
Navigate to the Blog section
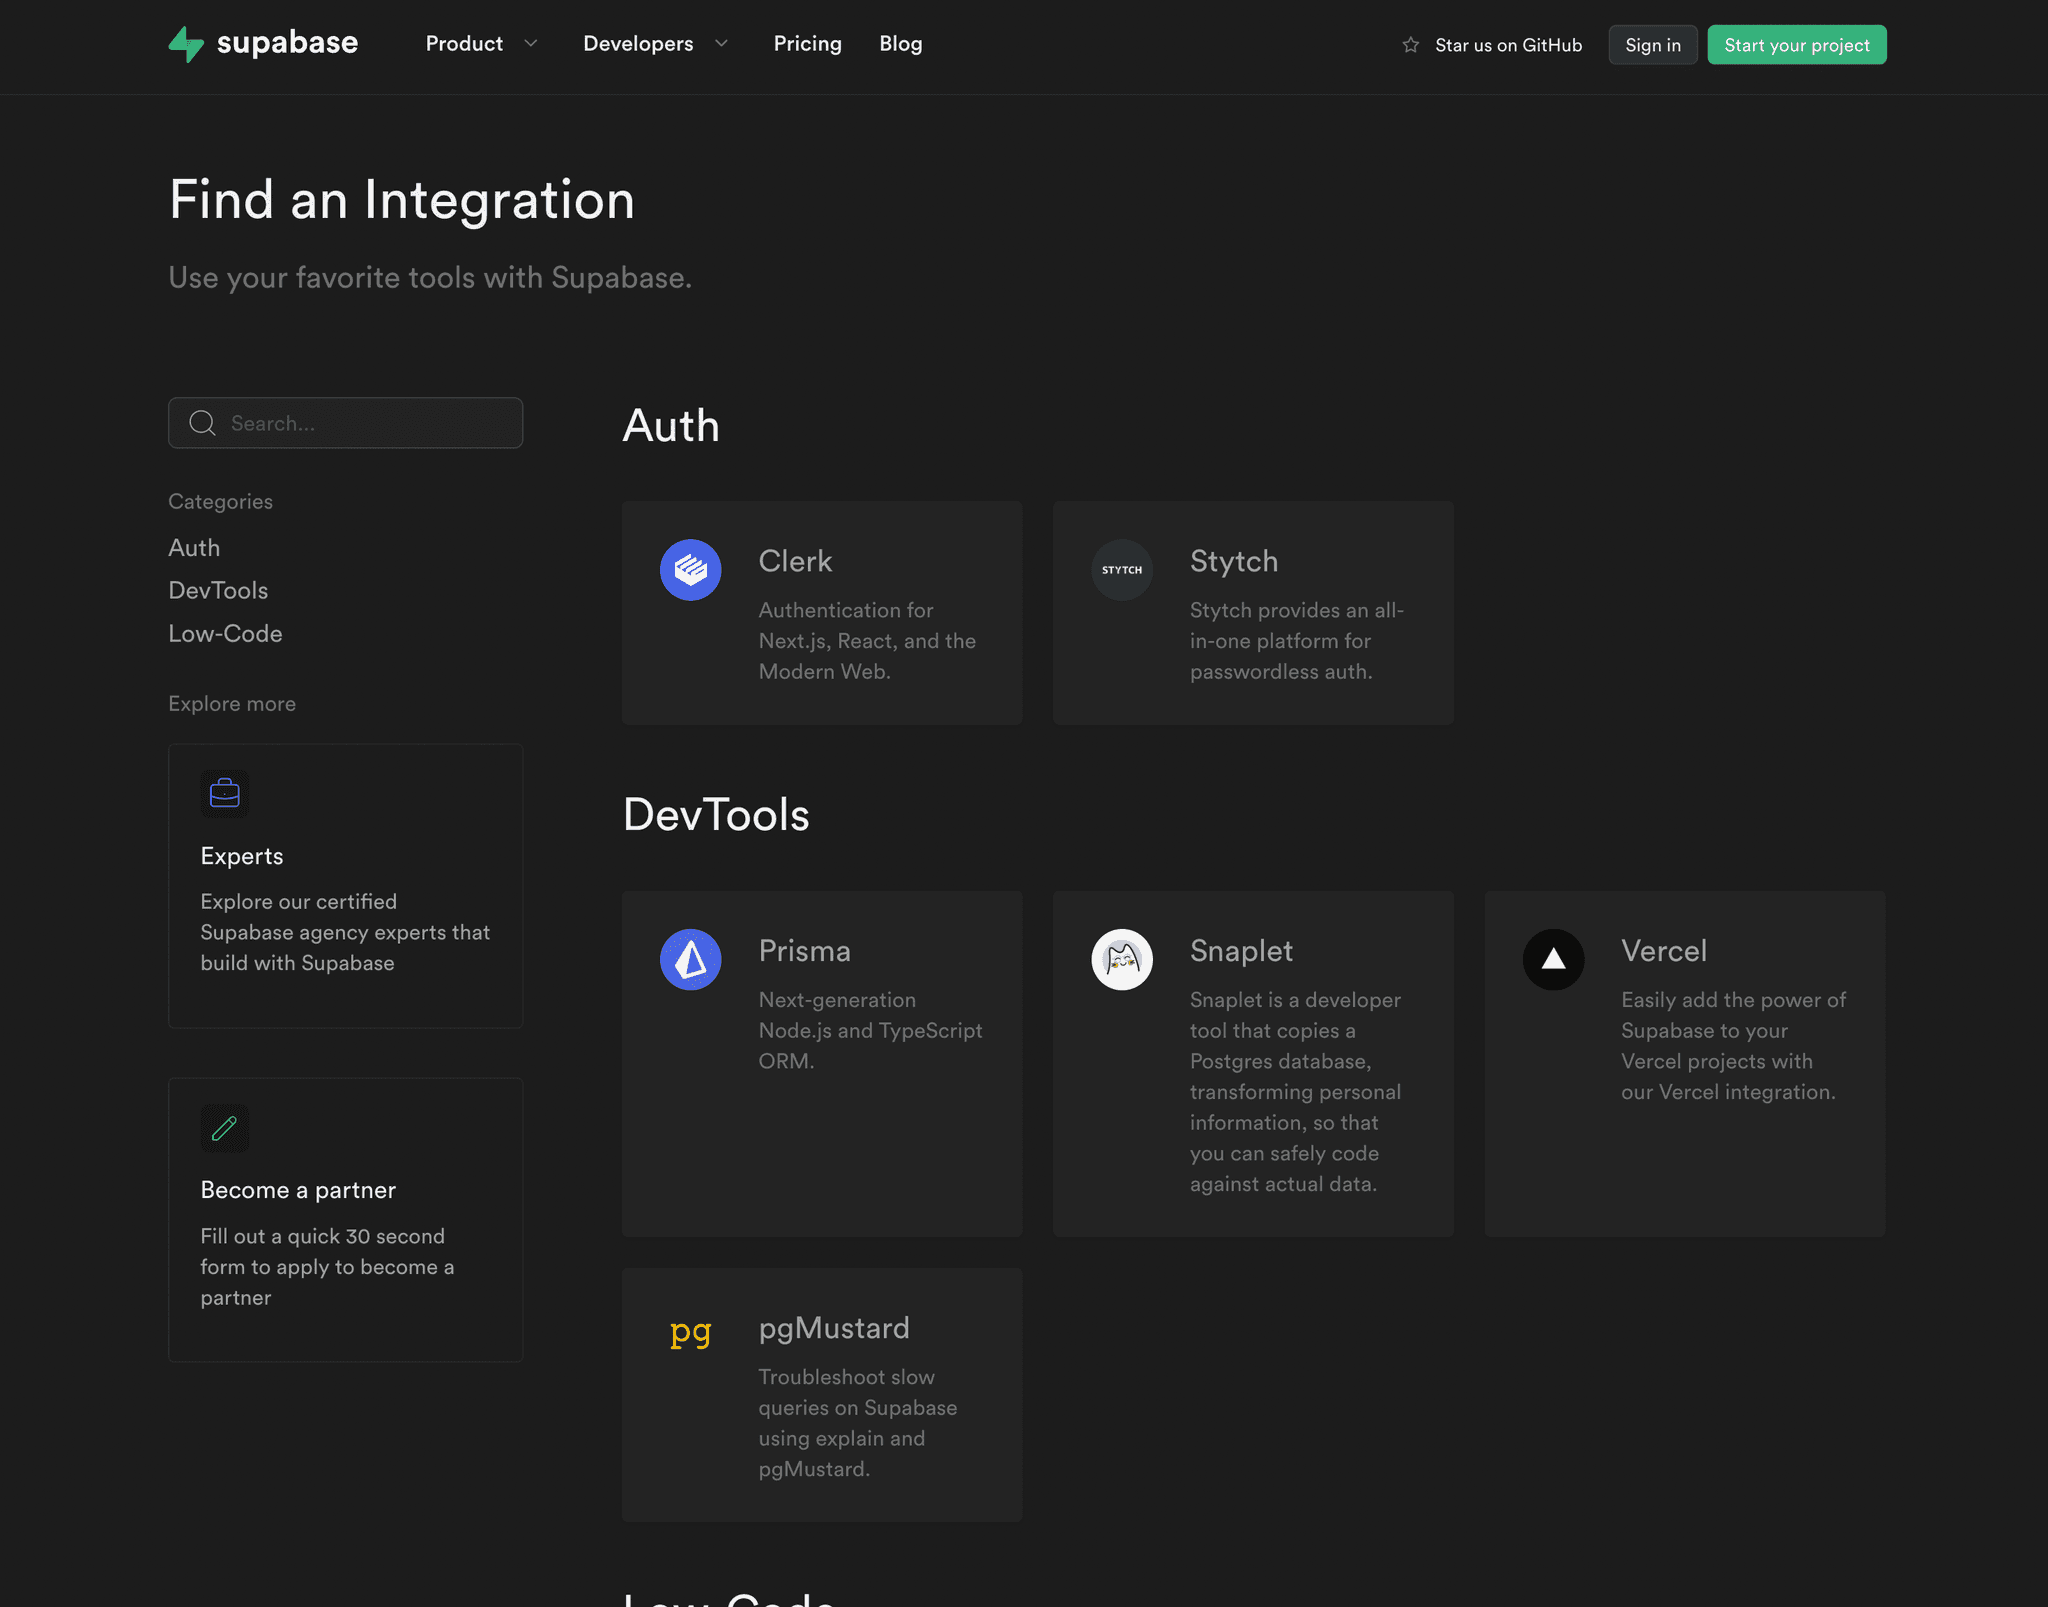point(900,44)
